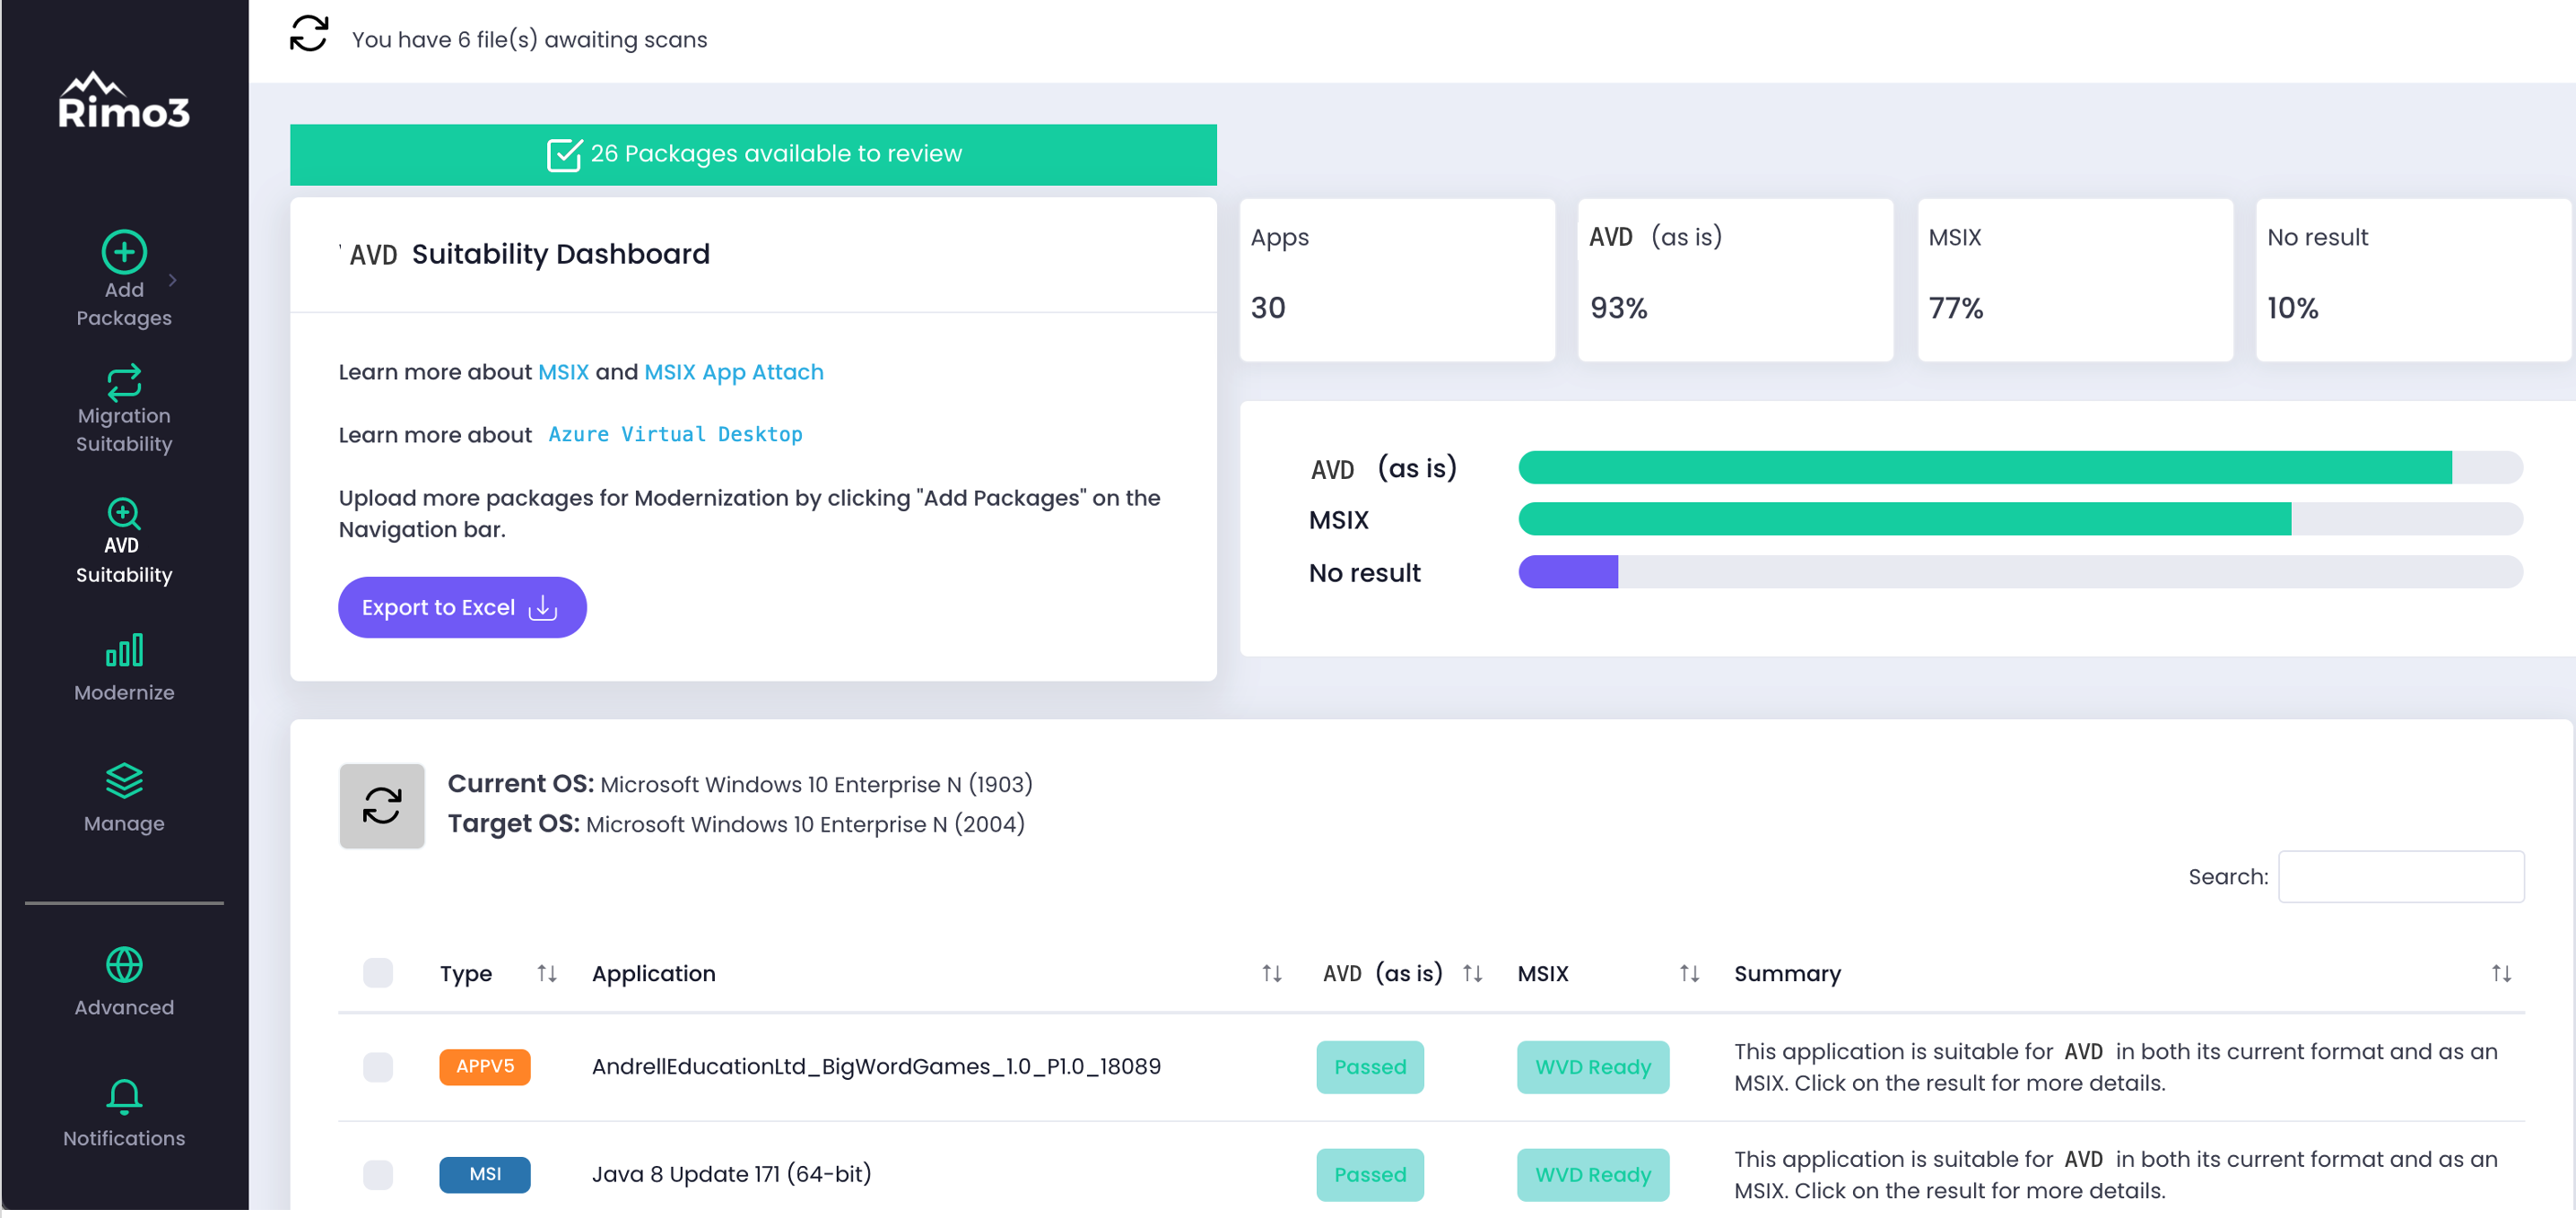Open Notifications bell icon
Image resolution: width=2576 pixels, height=1218 pixels.
tap(124, 1097)
